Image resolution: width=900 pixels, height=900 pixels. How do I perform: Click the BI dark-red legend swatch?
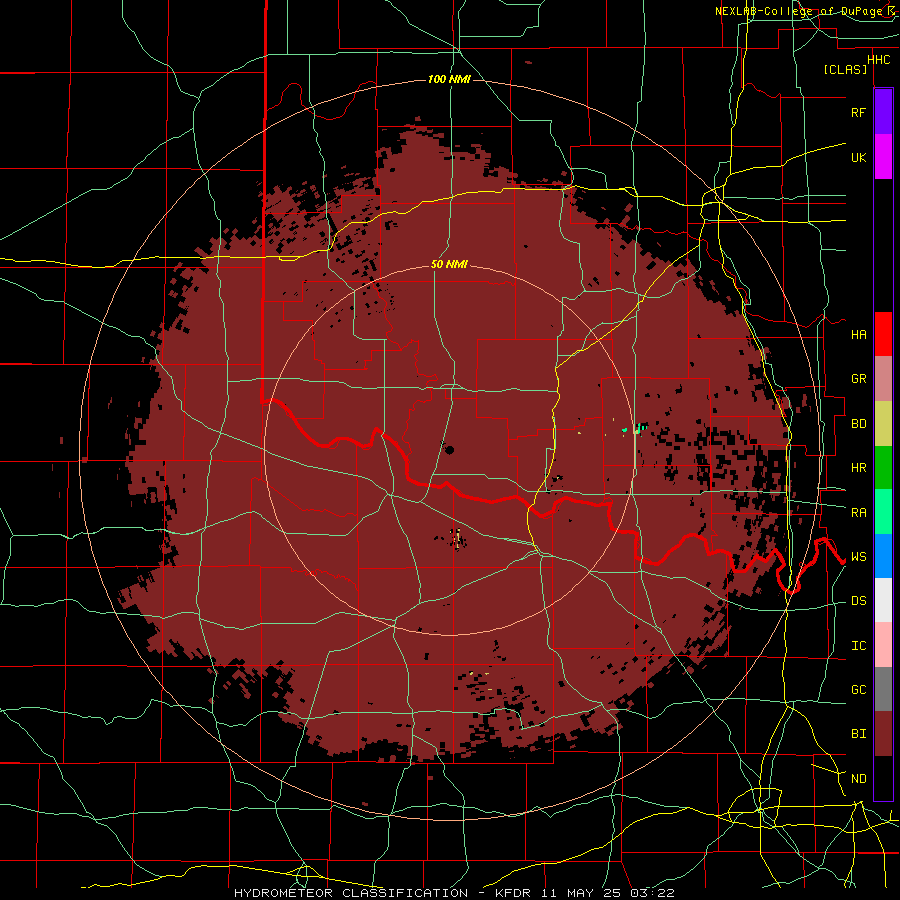coord(883,734)
